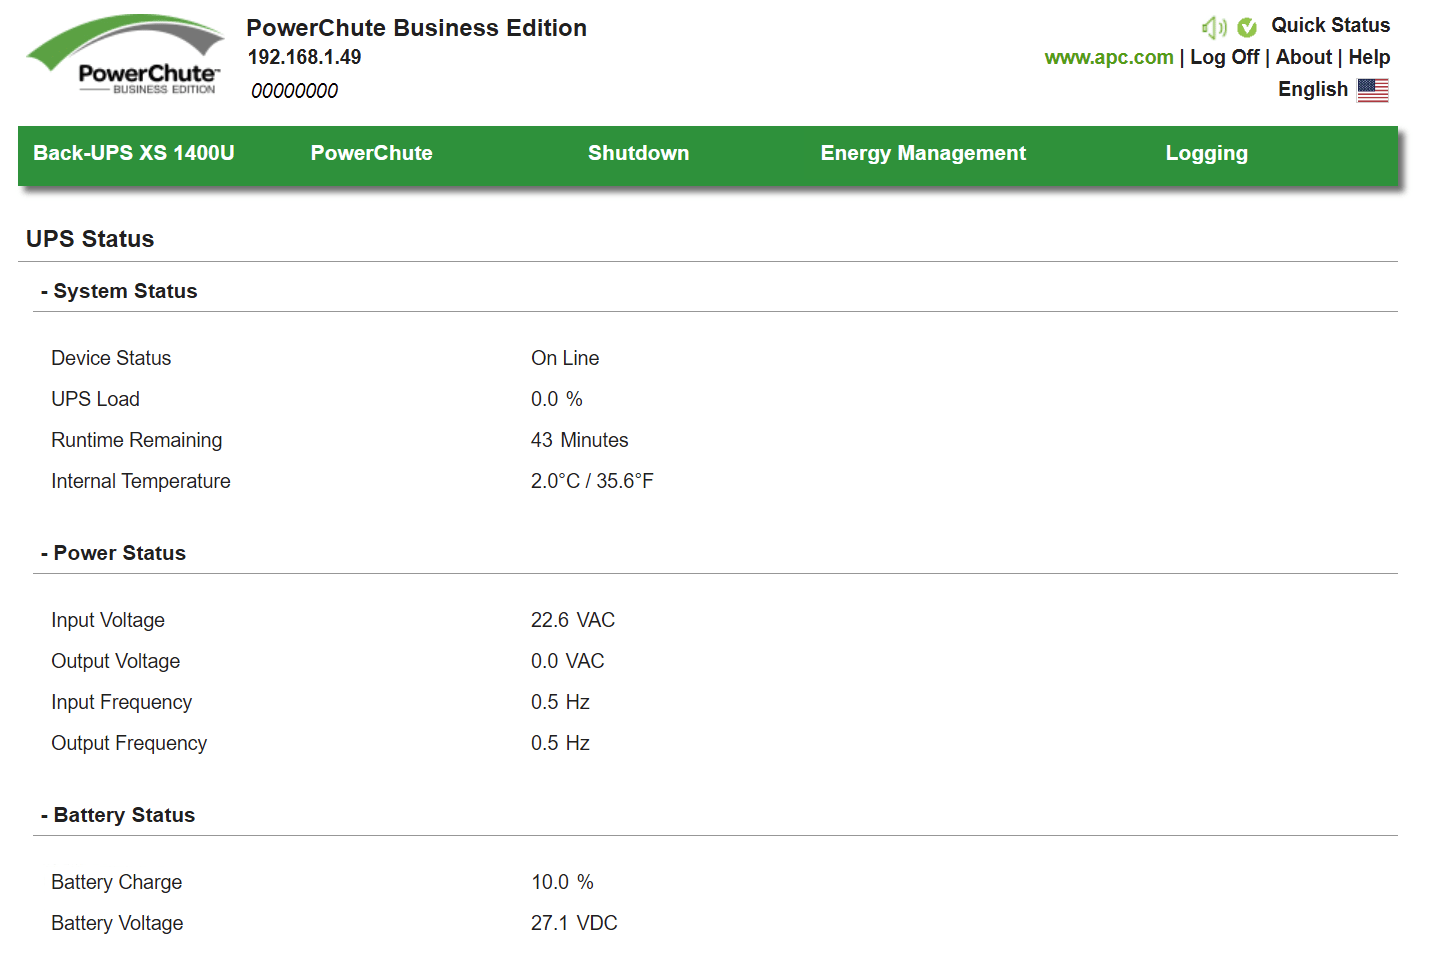Open the Help link
The width and height of the screenshot is (1432, 966).
click(x=1369, y=57)
